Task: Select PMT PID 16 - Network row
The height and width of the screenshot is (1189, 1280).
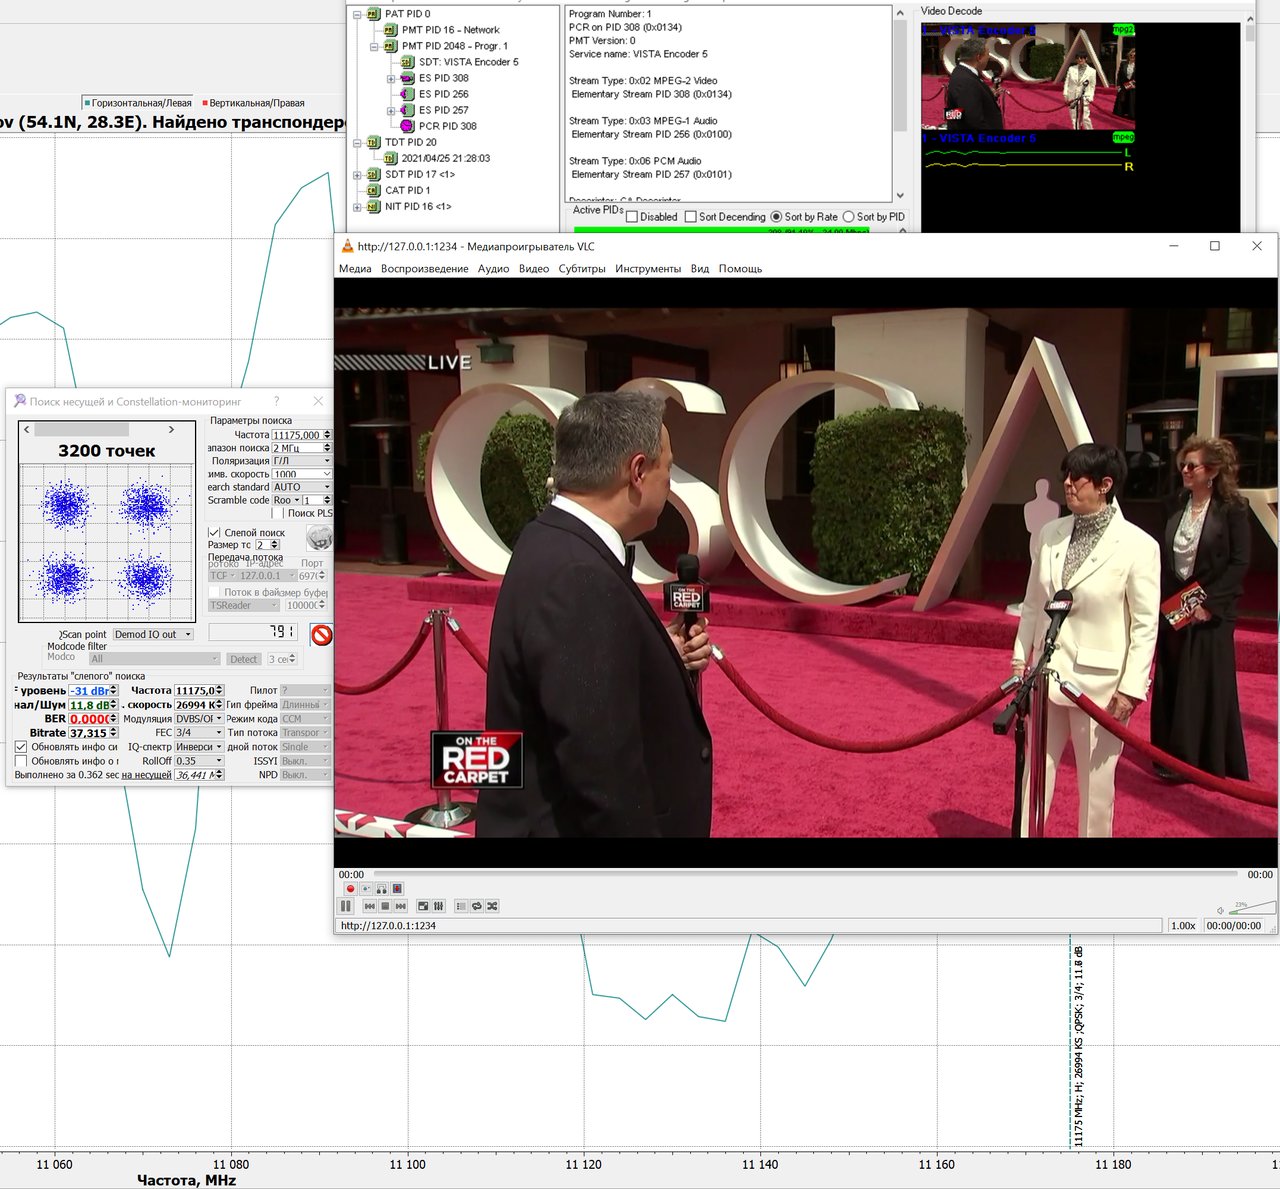Action: [450, 30]
